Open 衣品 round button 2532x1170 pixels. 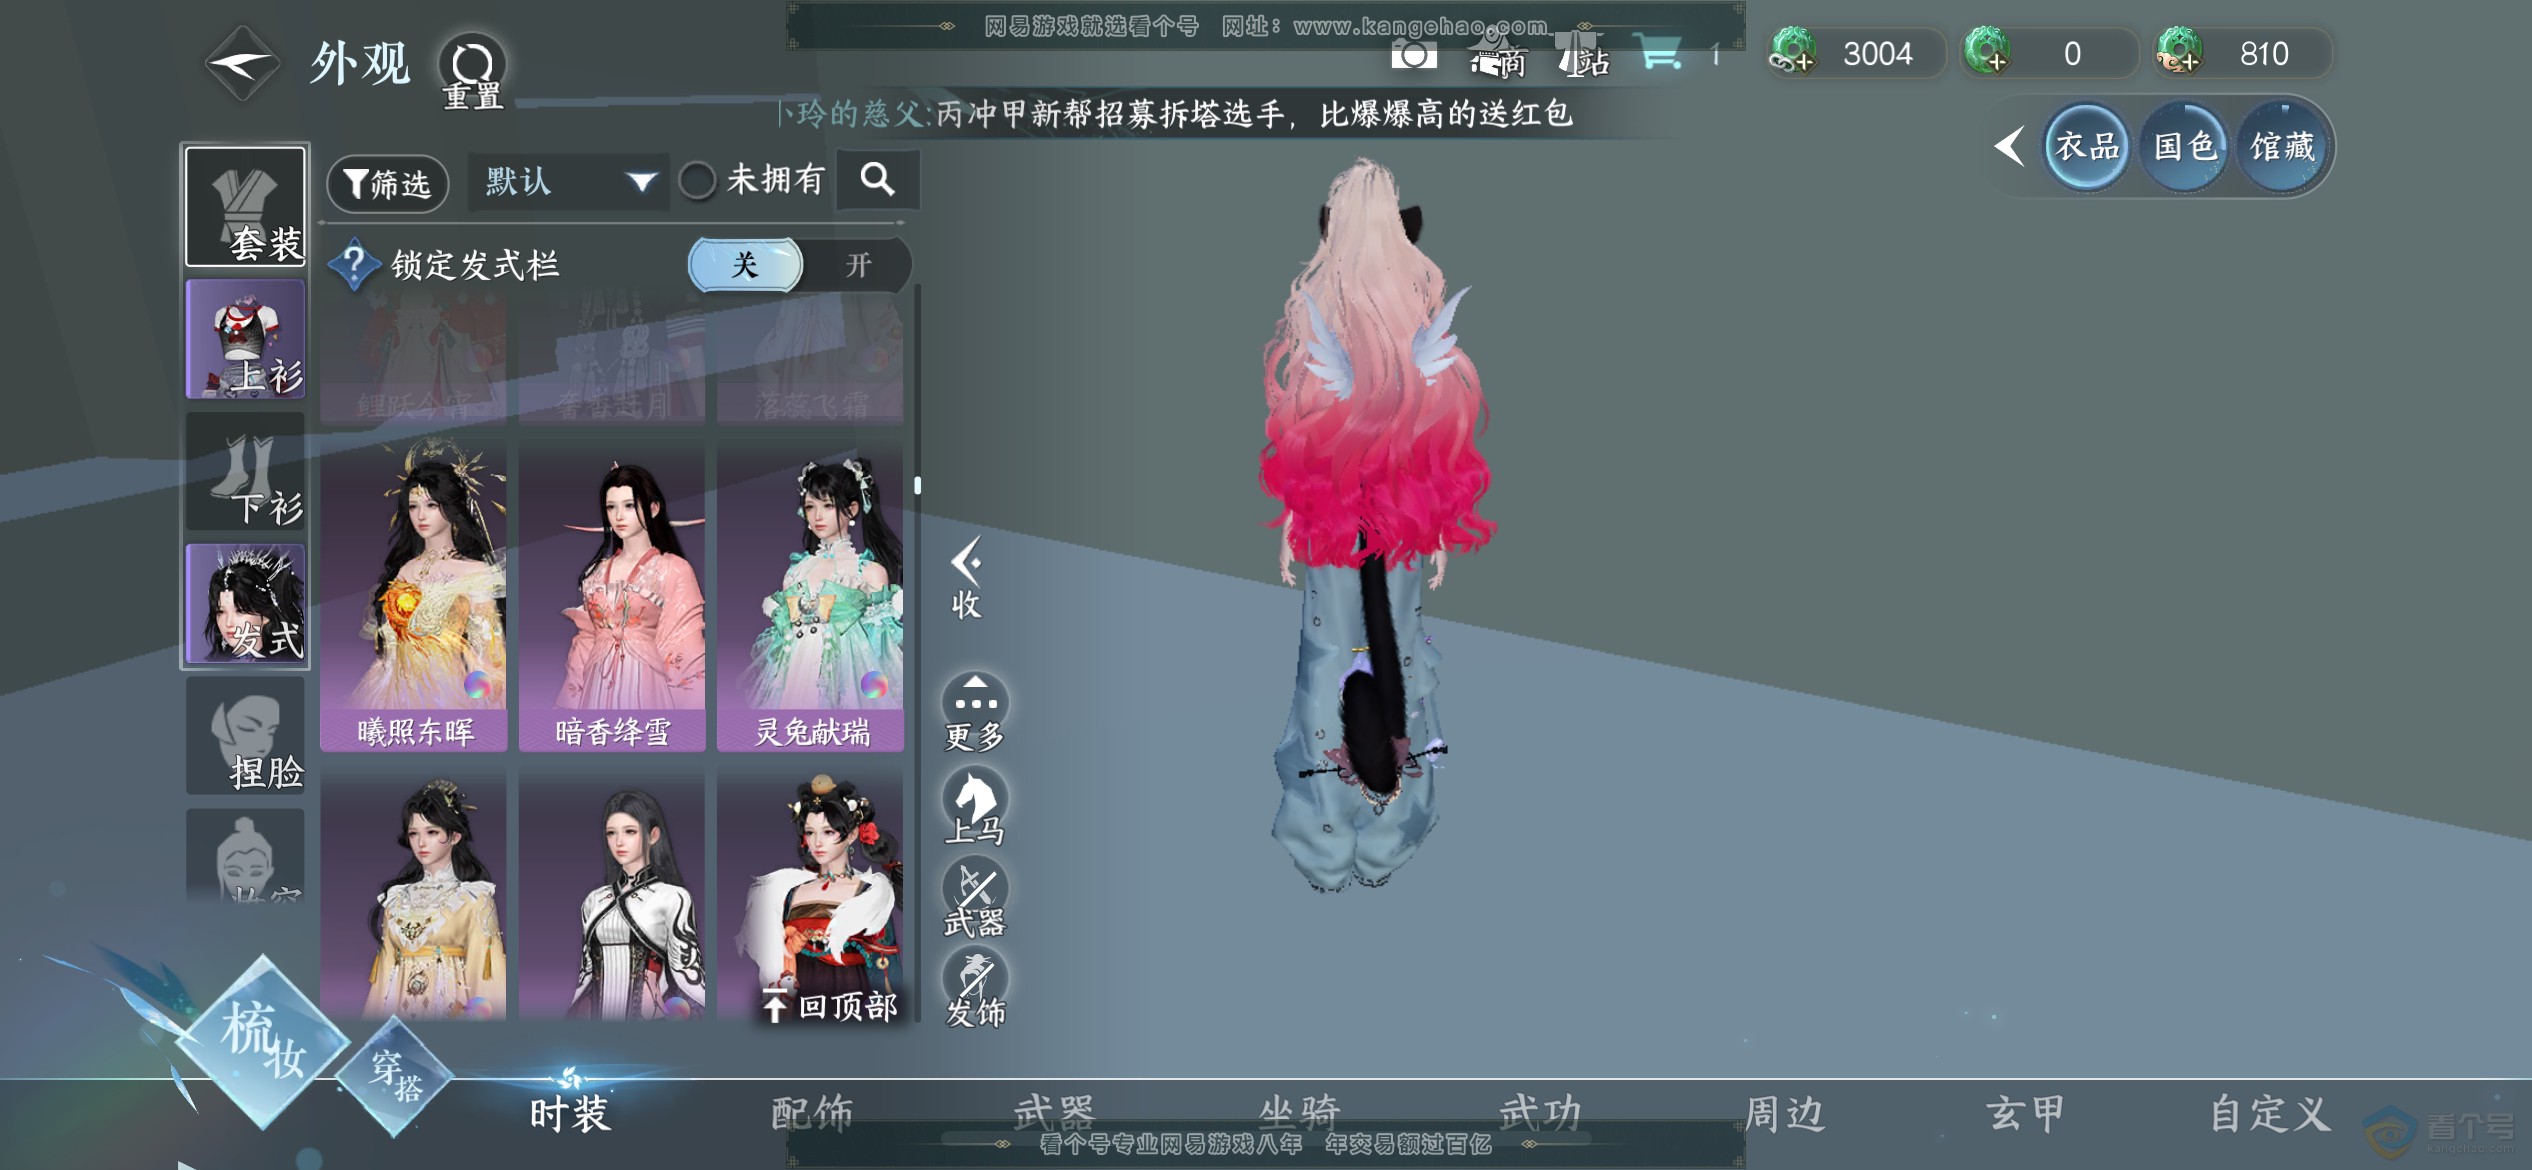[2087, 147]
